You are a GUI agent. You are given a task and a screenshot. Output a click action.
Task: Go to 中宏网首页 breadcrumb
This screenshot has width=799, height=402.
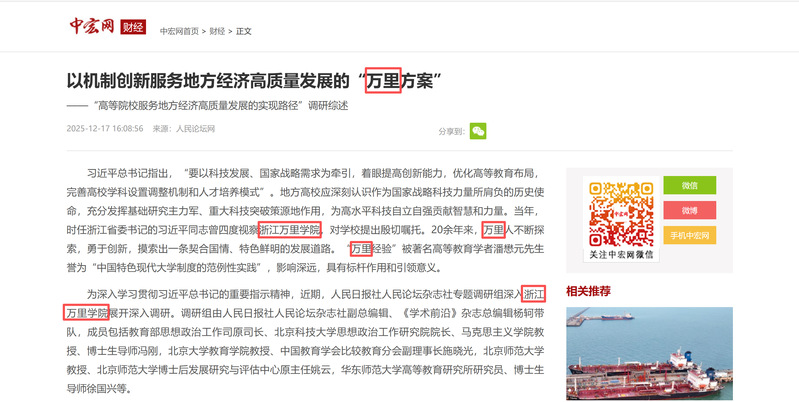179,31
